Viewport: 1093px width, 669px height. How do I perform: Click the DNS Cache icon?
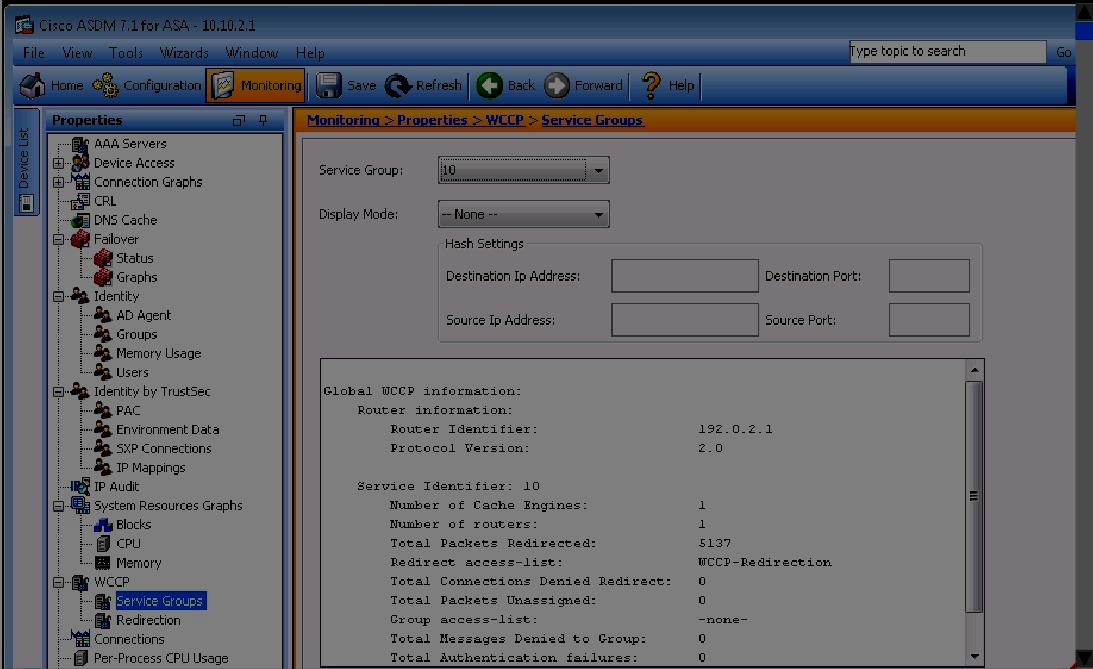coord(81,220)
